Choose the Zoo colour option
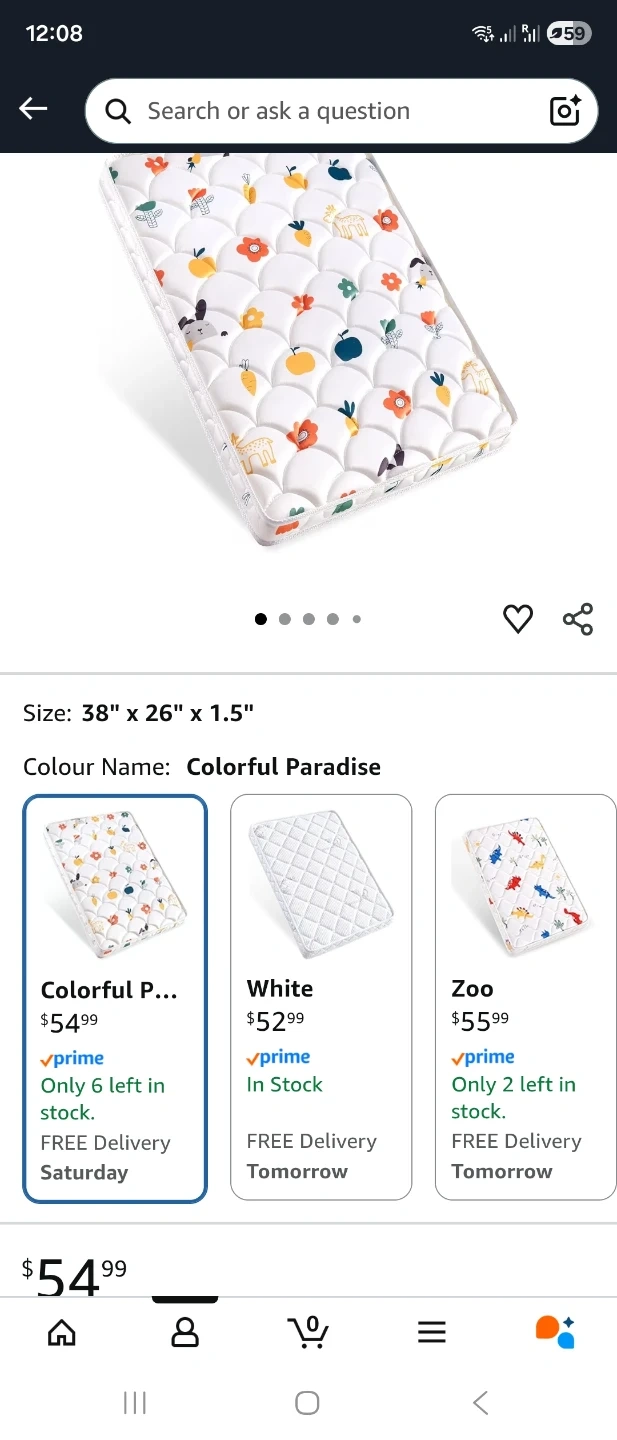Image resolution: width=617 pixels, height=1440 pixels. coord(525,996)
